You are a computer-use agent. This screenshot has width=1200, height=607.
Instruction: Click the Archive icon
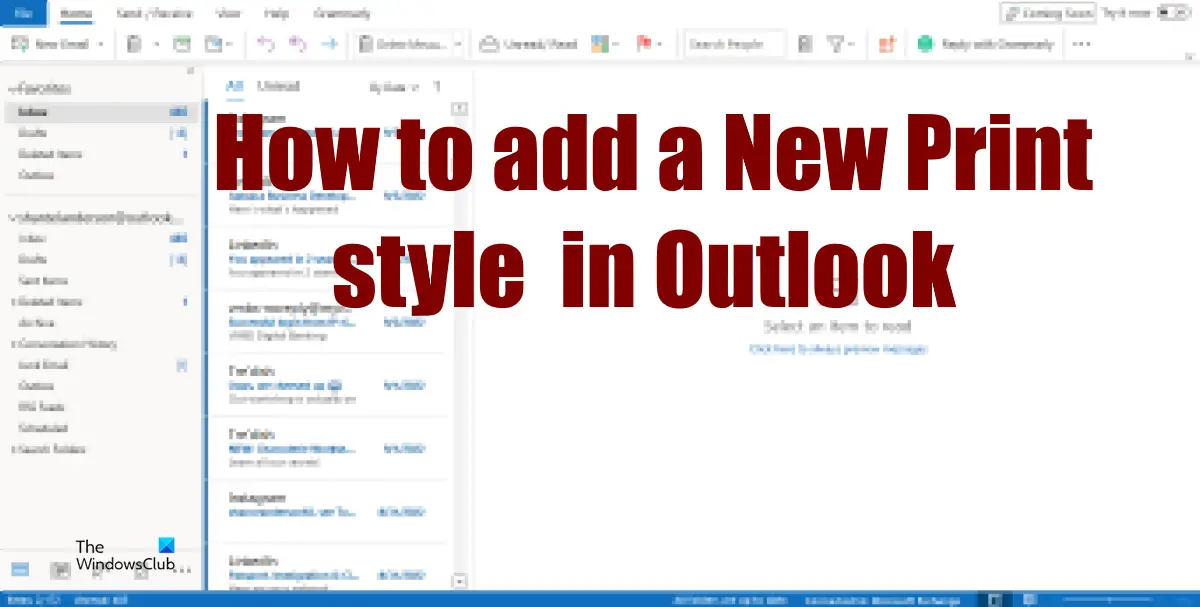182,43
